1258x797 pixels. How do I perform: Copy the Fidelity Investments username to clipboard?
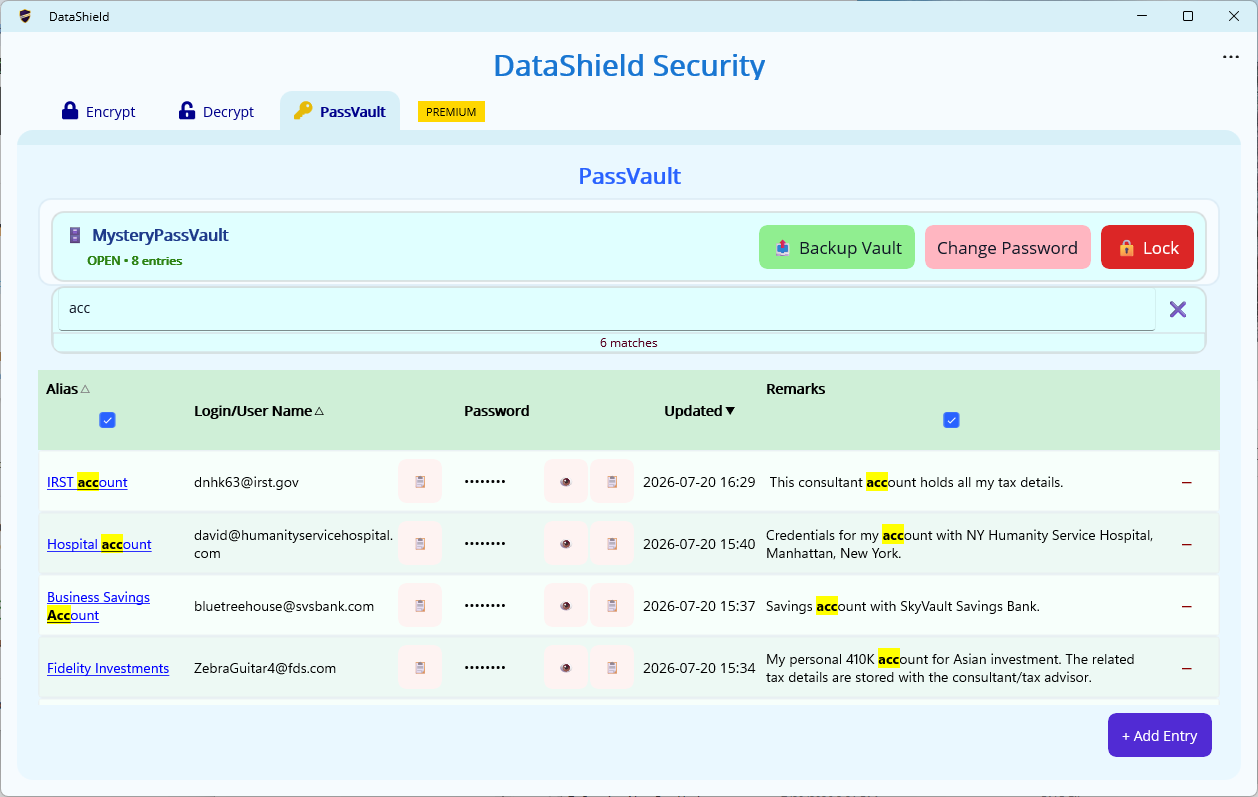(420, 668)
